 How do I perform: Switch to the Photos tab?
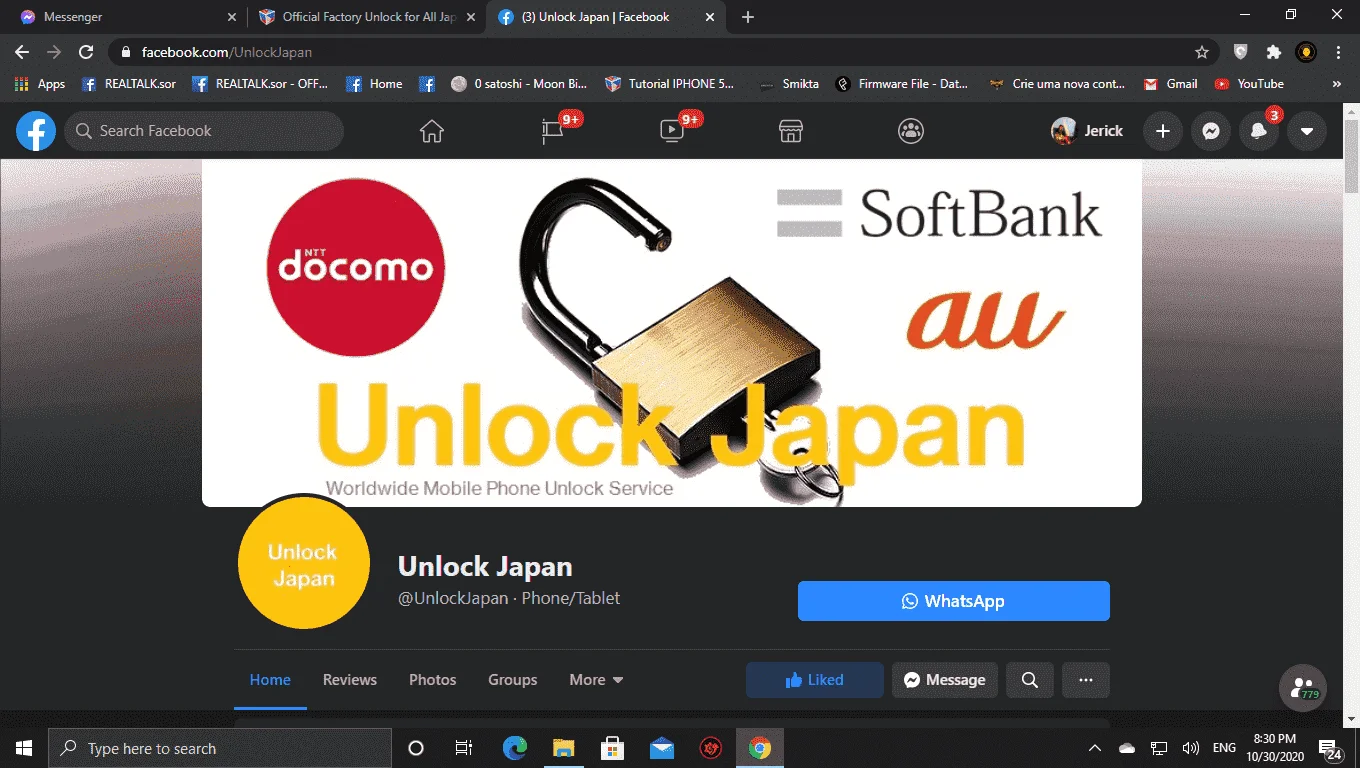point(433,680)
